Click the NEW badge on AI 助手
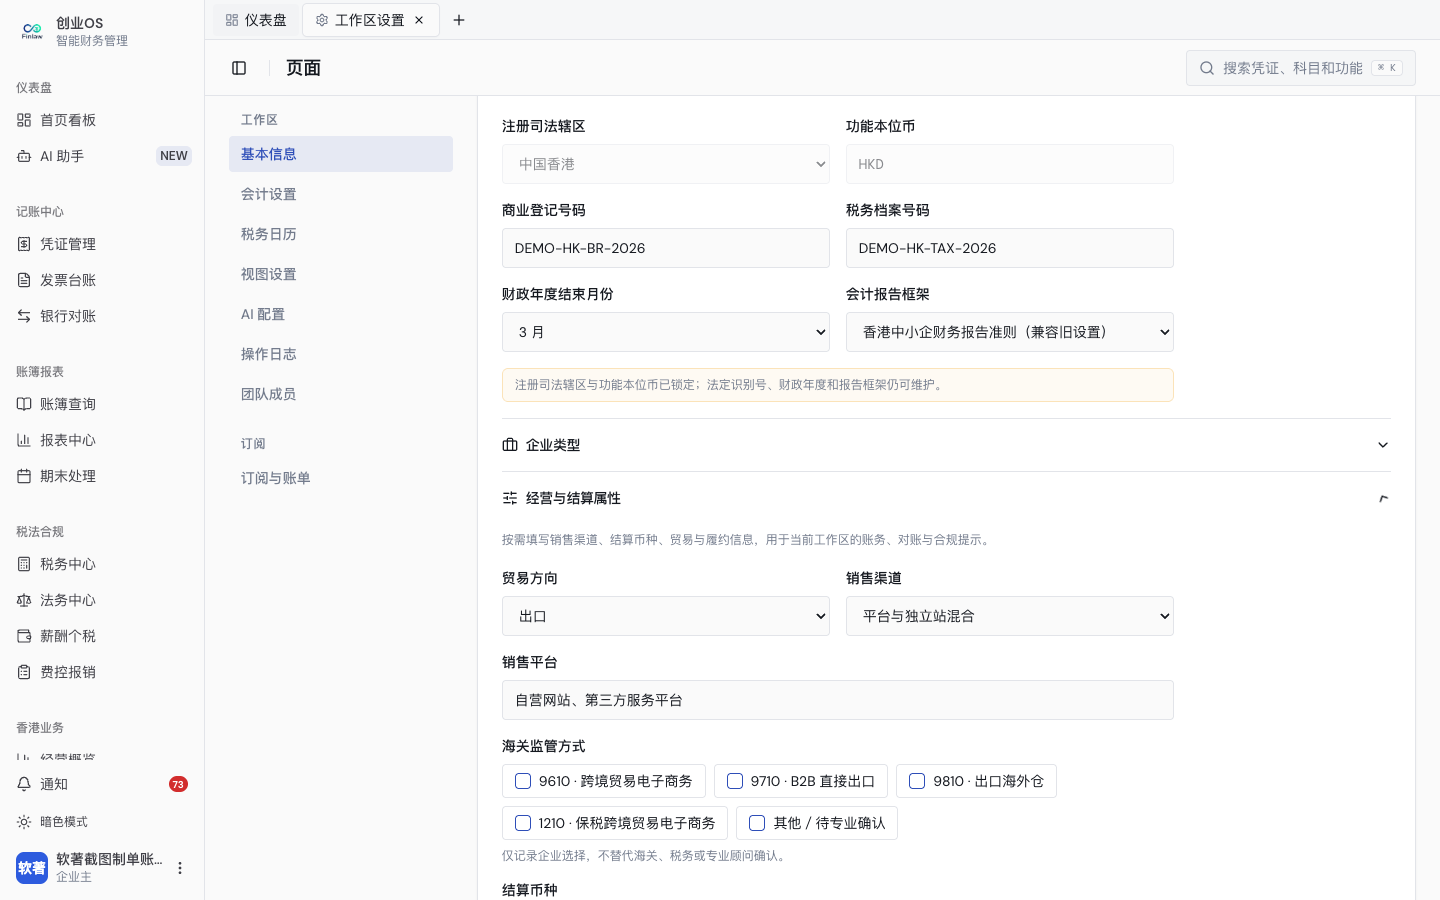The image size is (1440, 900). pyautogui.click(x=174, y=156)
